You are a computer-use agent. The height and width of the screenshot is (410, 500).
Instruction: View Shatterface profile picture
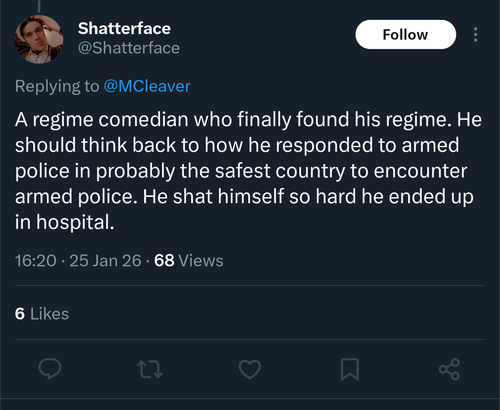click(39, 39)
